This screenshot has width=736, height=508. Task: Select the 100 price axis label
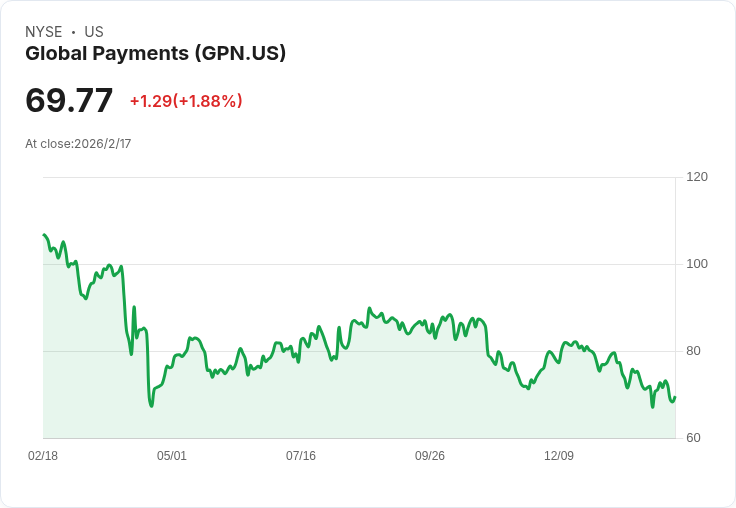pyautogui.click(x=697, y=264)
